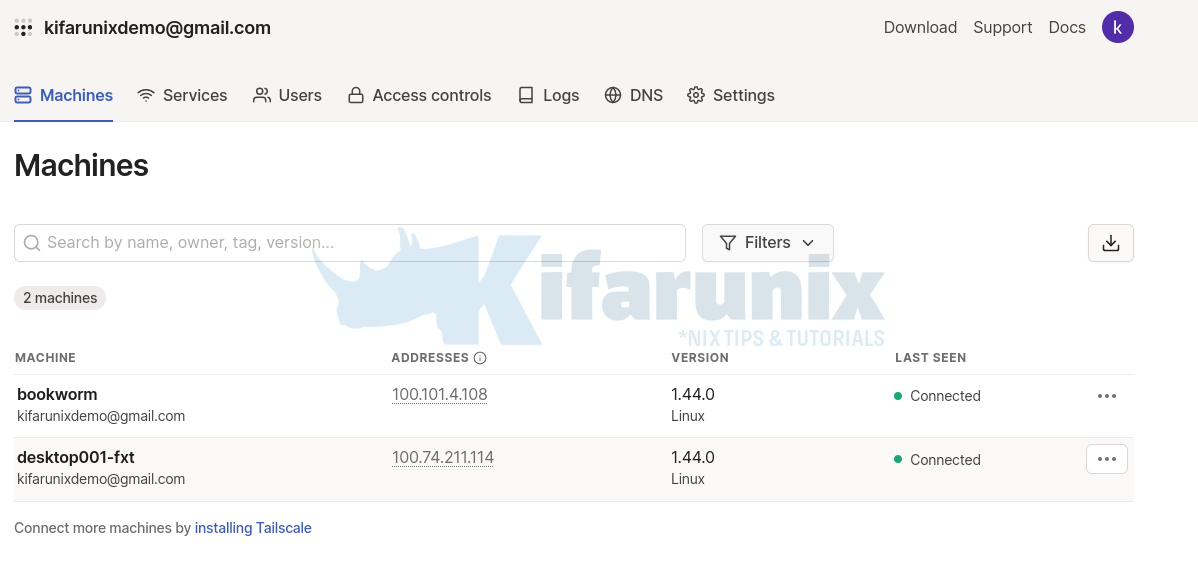Click Connected status text for bookworm
This screenshot has width=1198, height=573.
pyautogui.click(x=945, y=396)
